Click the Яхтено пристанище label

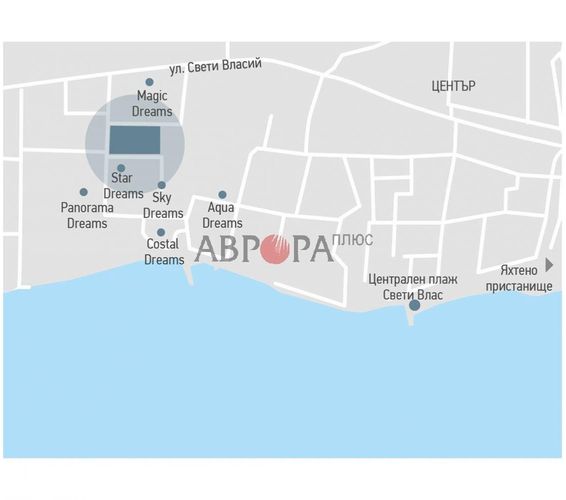click(519, 278)
